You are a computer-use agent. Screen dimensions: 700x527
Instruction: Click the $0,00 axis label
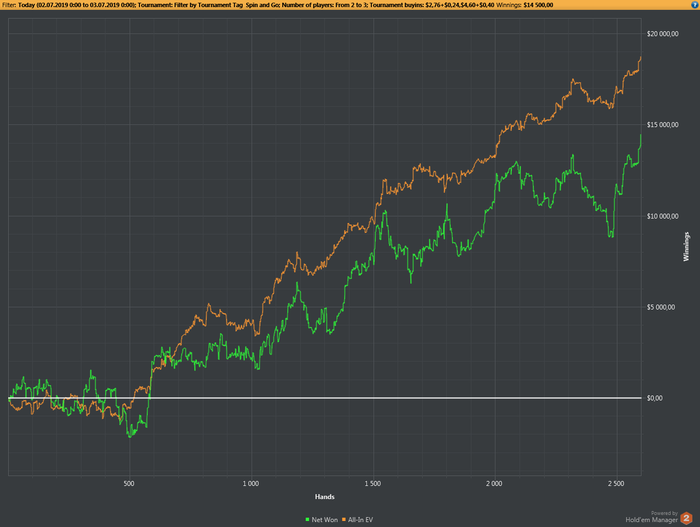[654, 398]
